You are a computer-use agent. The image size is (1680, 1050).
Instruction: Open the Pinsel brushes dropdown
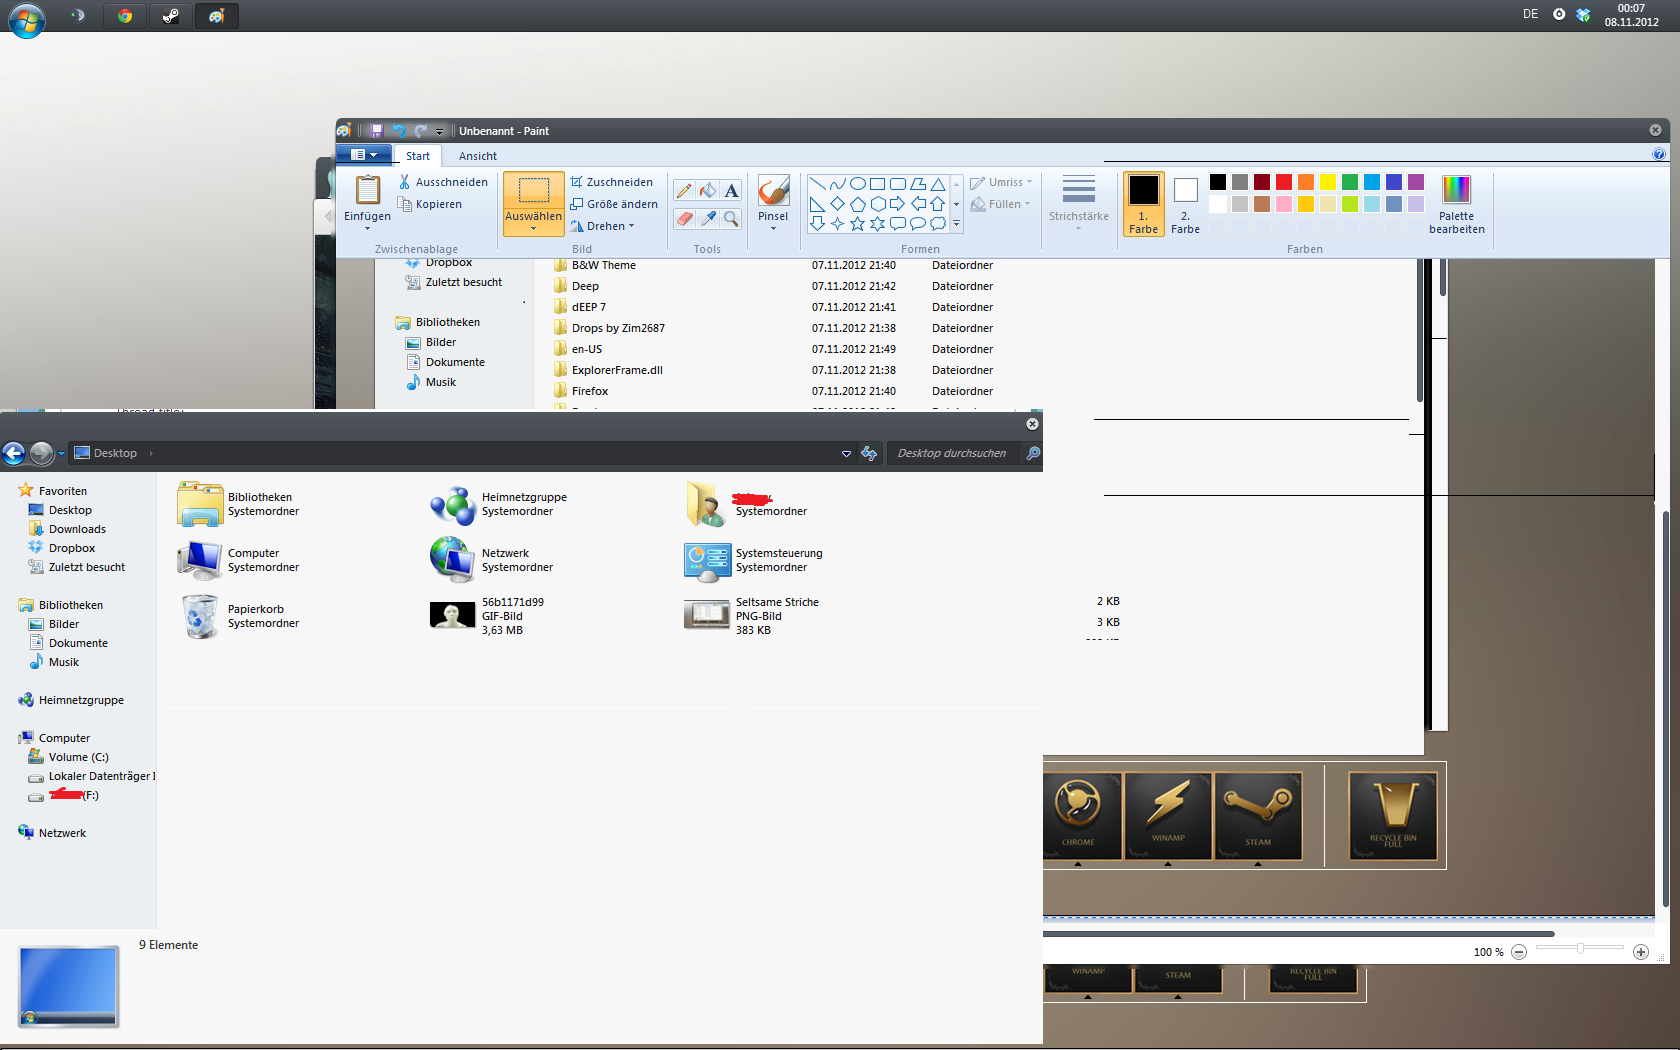(773, 204)
